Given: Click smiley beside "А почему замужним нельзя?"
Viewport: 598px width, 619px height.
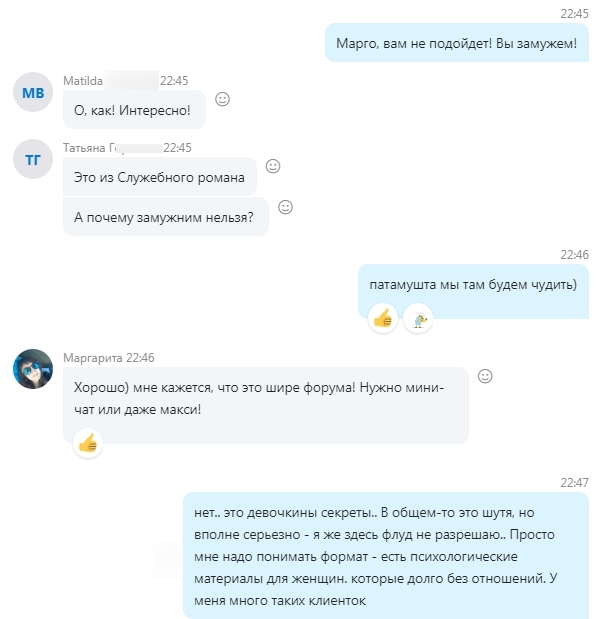Looking at the screenshot, I should point(285,207).
